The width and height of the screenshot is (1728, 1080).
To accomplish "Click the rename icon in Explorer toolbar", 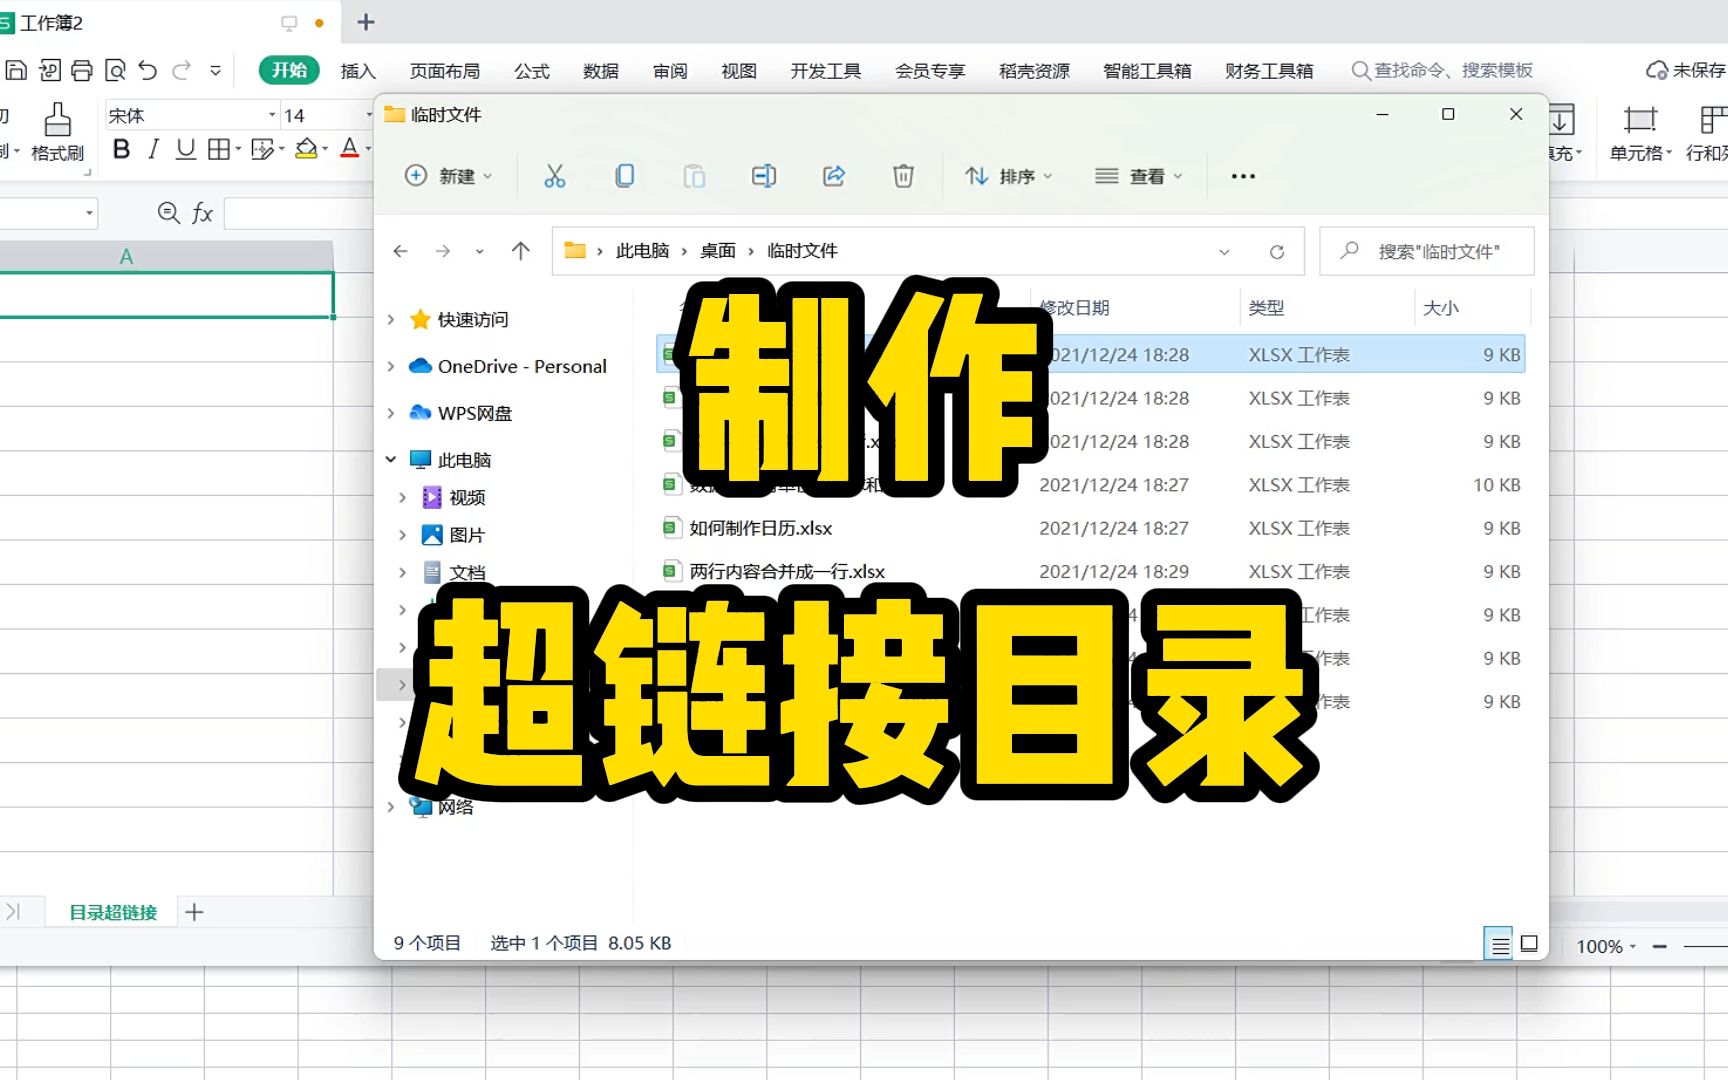I will click(764, 176).
